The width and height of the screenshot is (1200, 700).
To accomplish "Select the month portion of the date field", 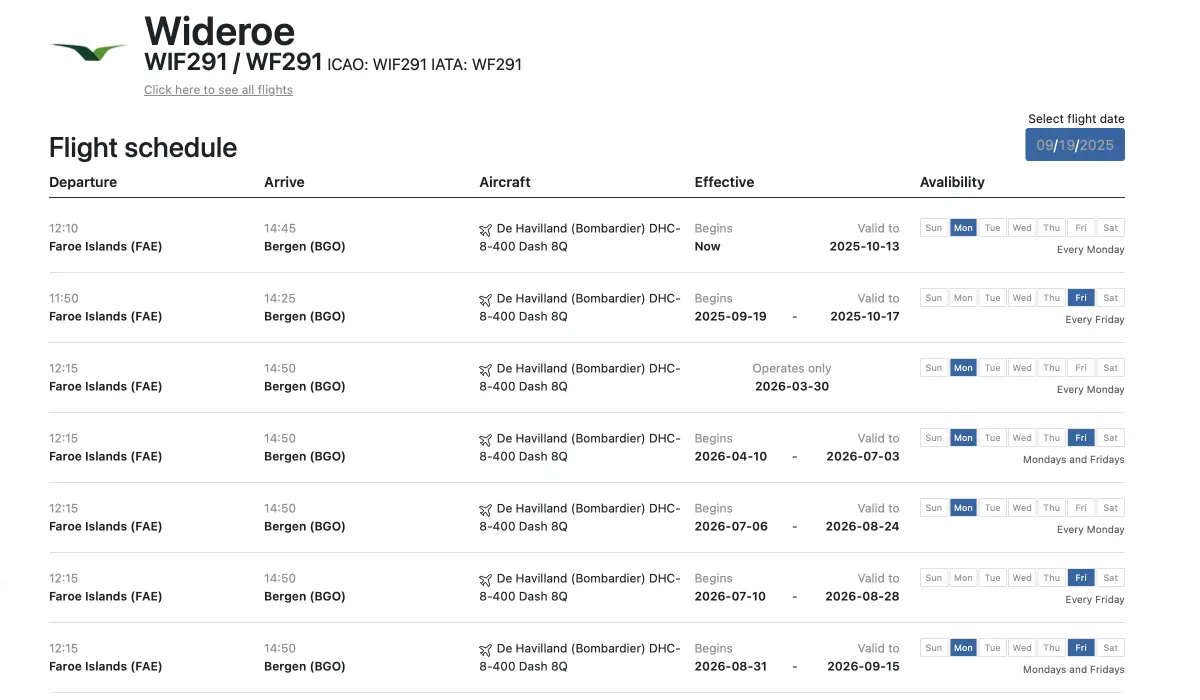I will point(1045,145).
